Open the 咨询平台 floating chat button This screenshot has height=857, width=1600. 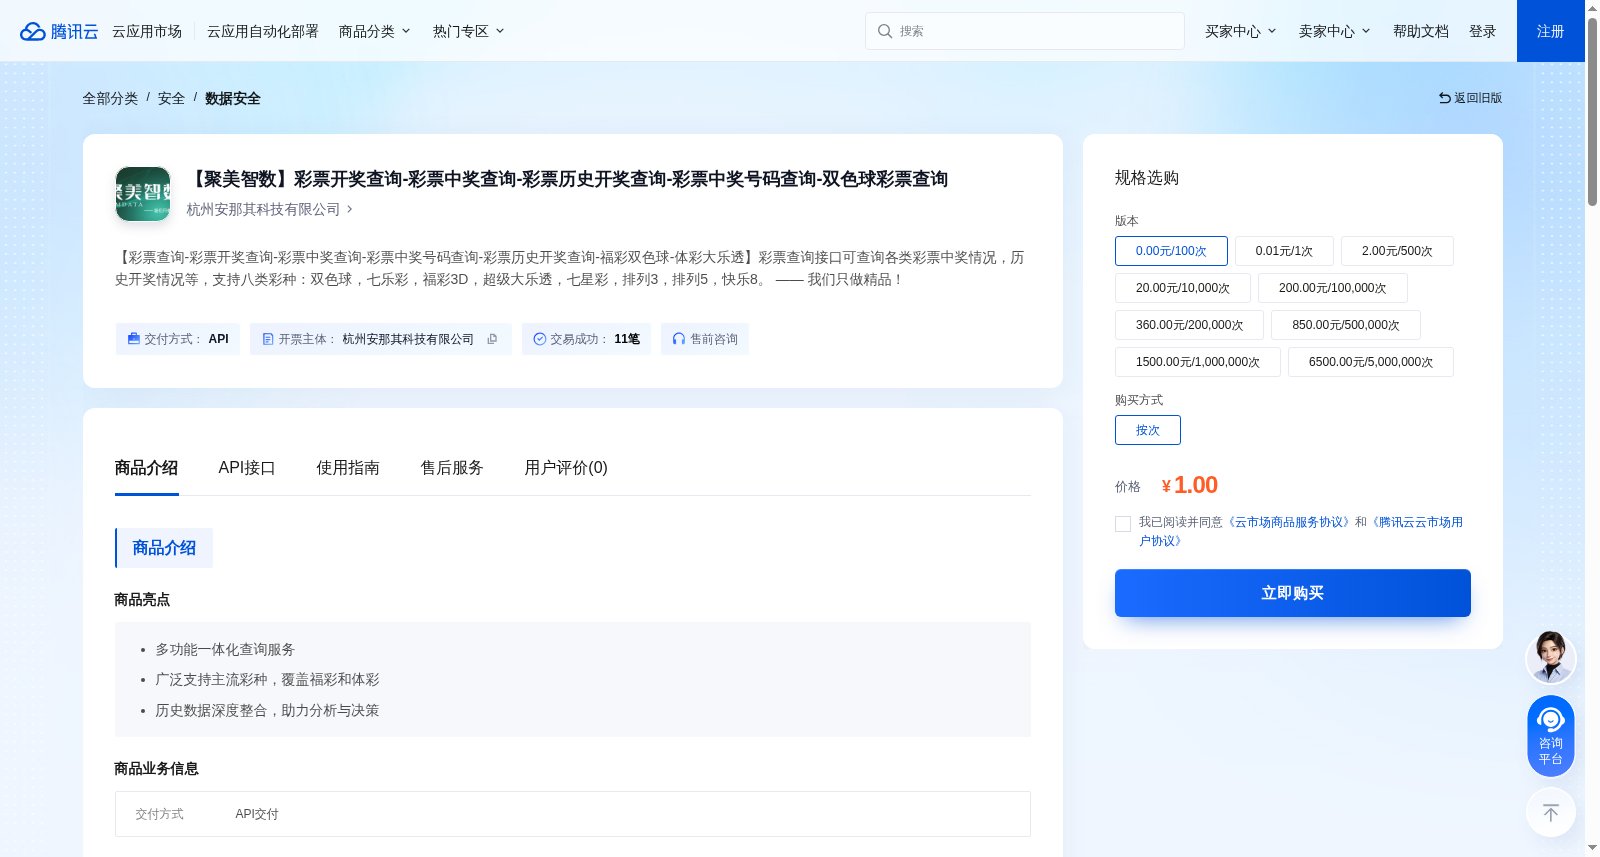pyautogui.click(x=1551, y=736)
